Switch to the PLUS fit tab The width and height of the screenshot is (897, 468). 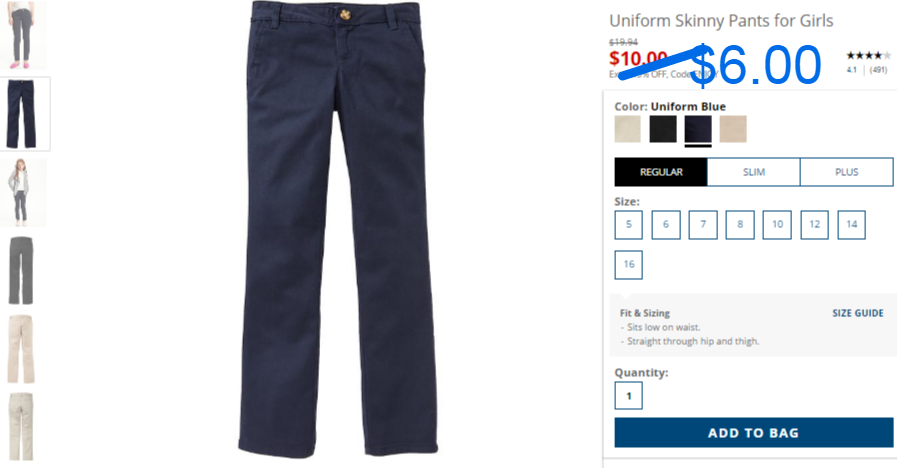[847, 172]
